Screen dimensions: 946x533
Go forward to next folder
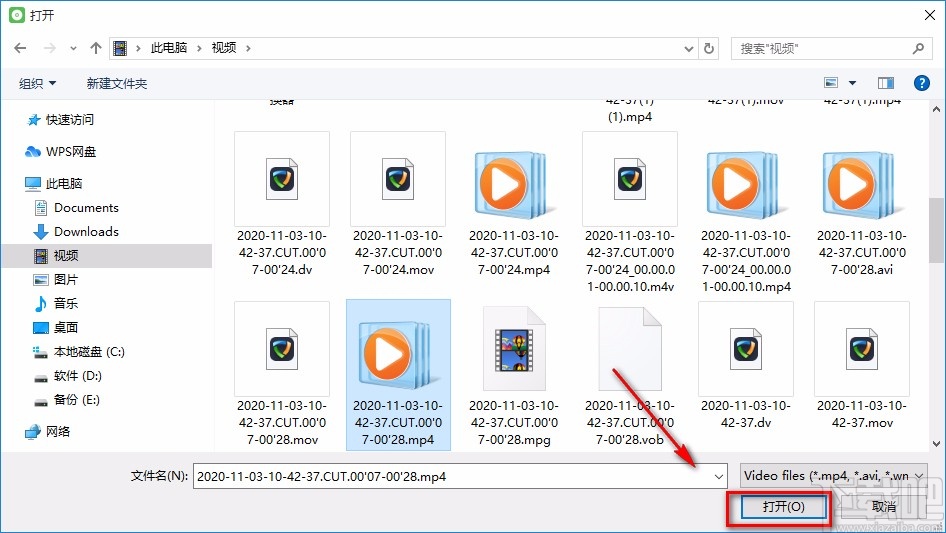(x=49, y=48)
